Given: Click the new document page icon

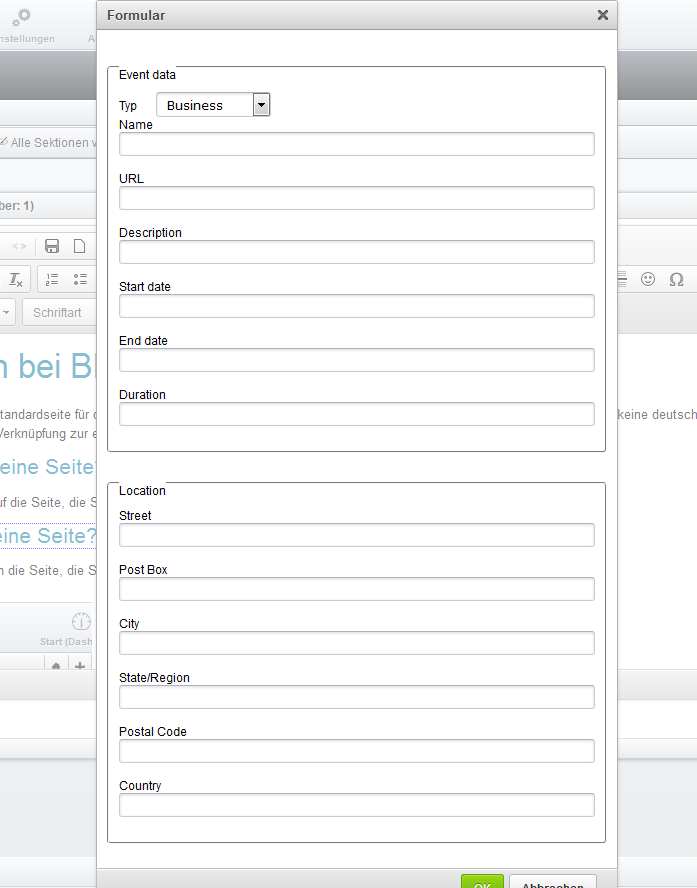Looking at the screenshot, I should (79, 246).
